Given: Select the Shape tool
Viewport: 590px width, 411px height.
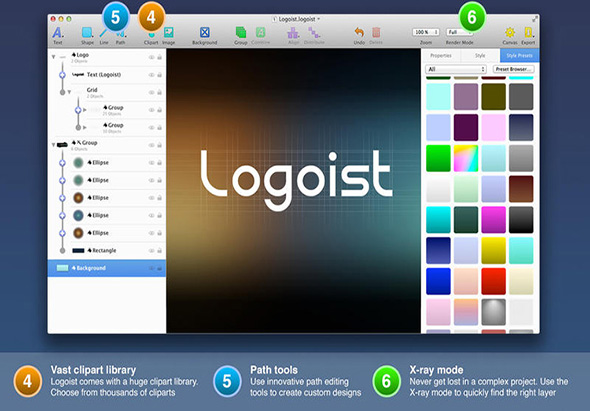Looking at the screenshot, I should tap(87, 33).
